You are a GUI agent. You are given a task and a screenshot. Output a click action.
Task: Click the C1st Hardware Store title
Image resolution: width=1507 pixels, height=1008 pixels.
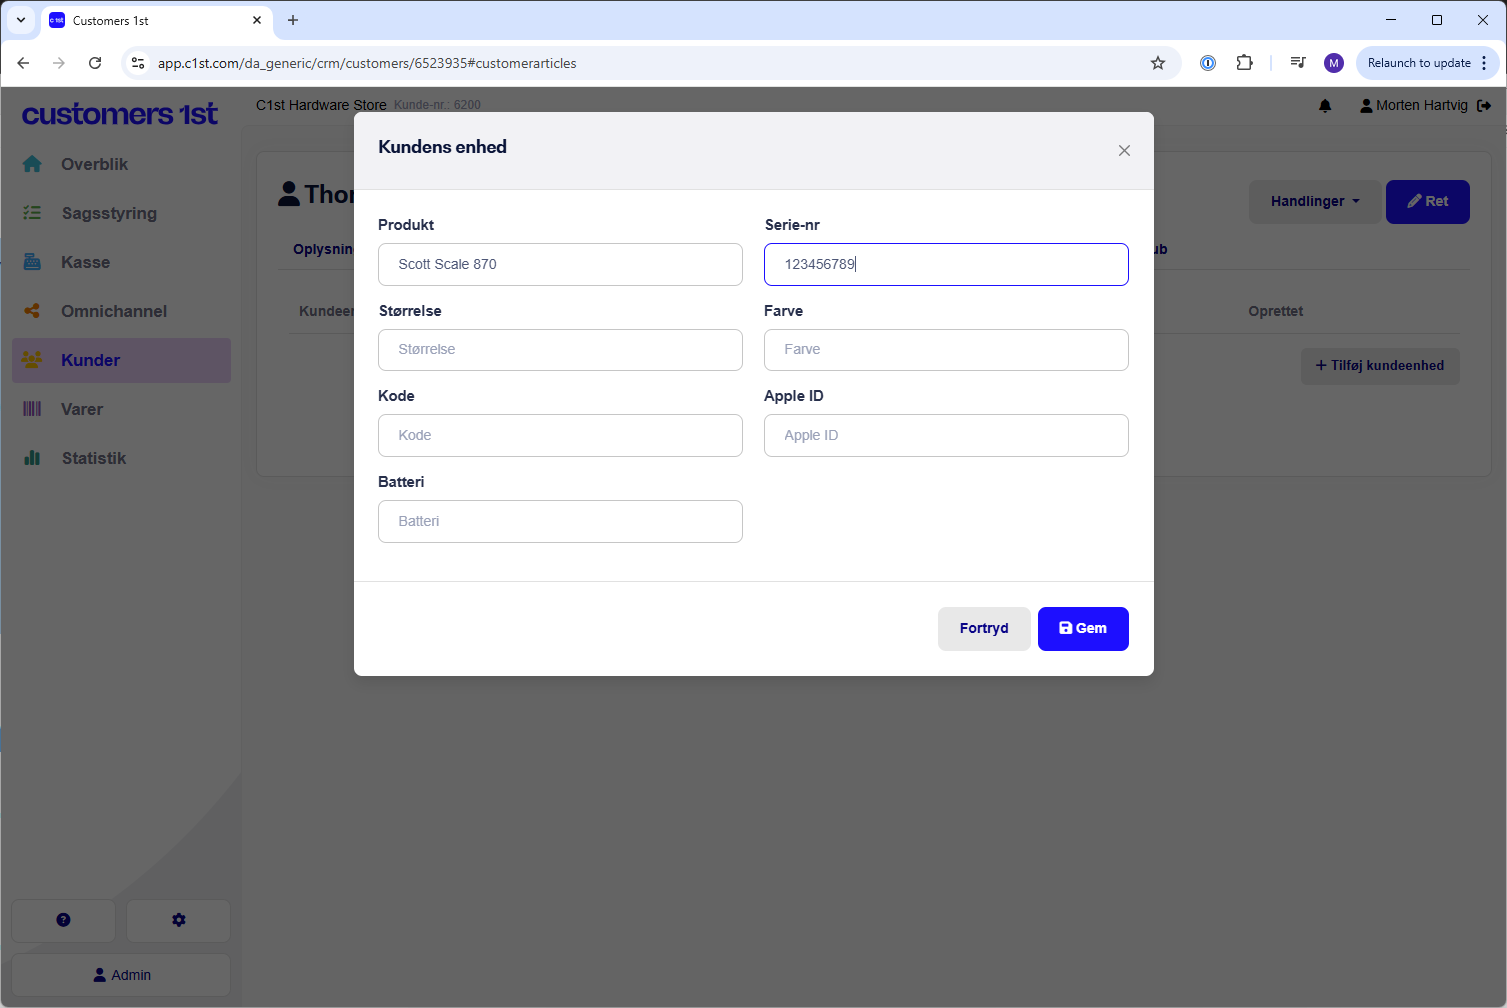coord(321,105)
